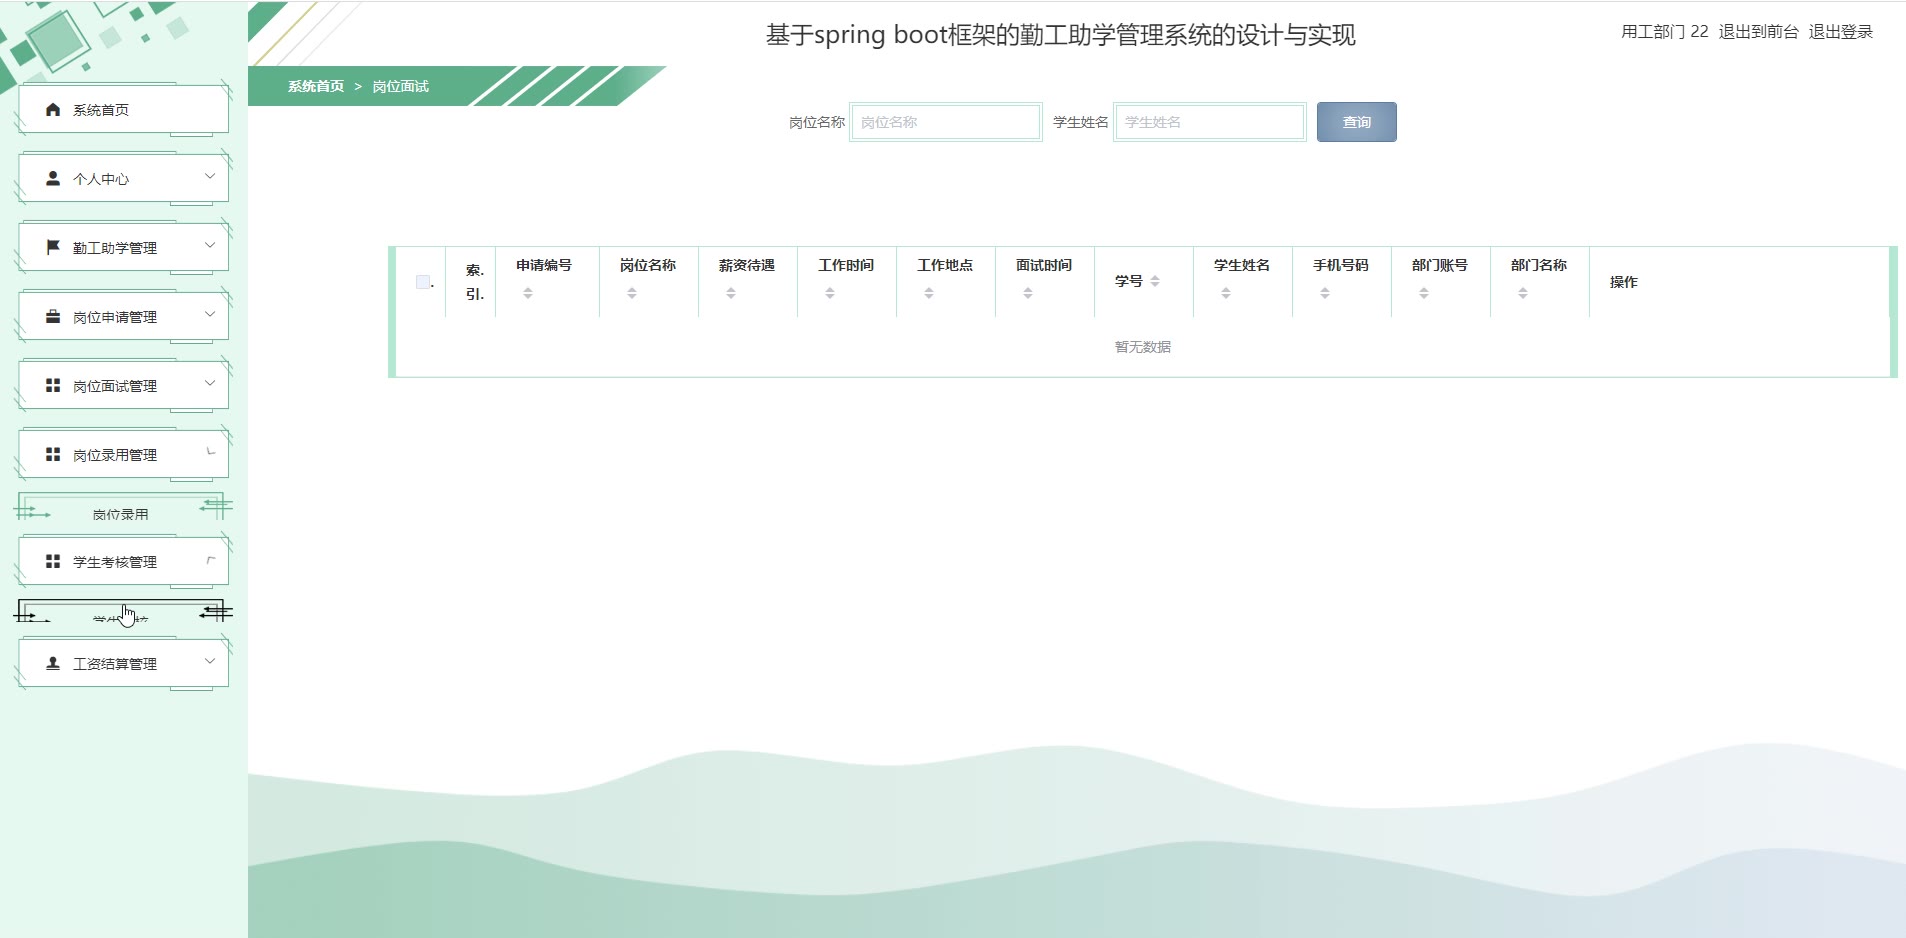This screenshot has height=938, width=1906.
Task: Open 岗位录用管理 menu item
Action: point(123,454)
